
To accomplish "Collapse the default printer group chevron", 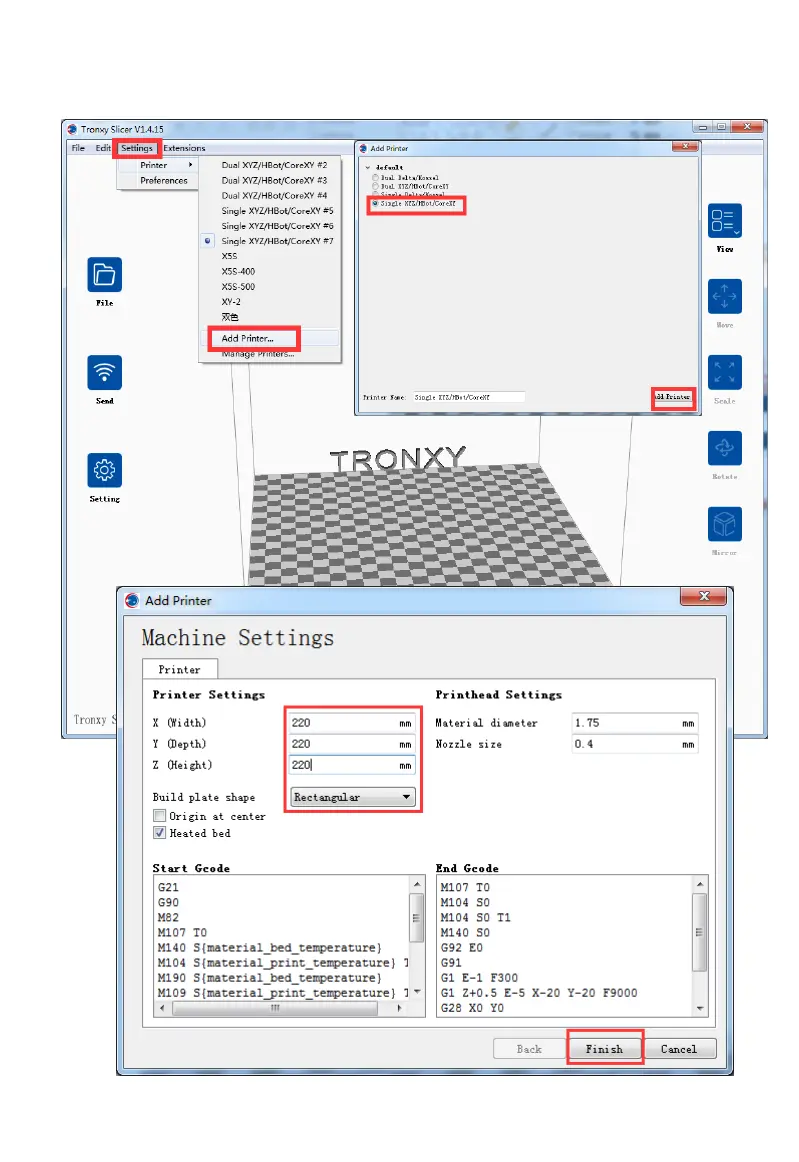I will point(368,167).
